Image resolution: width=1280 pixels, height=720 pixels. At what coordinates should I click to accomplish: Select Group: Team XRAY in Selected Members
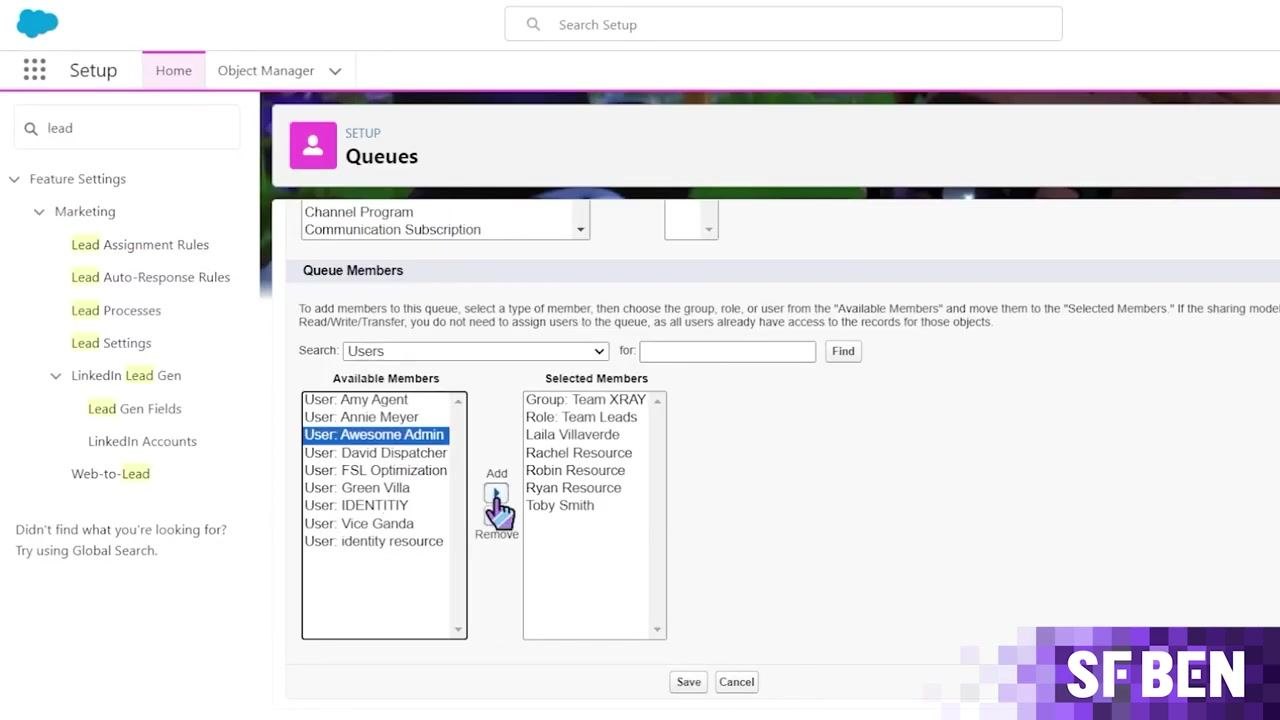tap(586, 400)
